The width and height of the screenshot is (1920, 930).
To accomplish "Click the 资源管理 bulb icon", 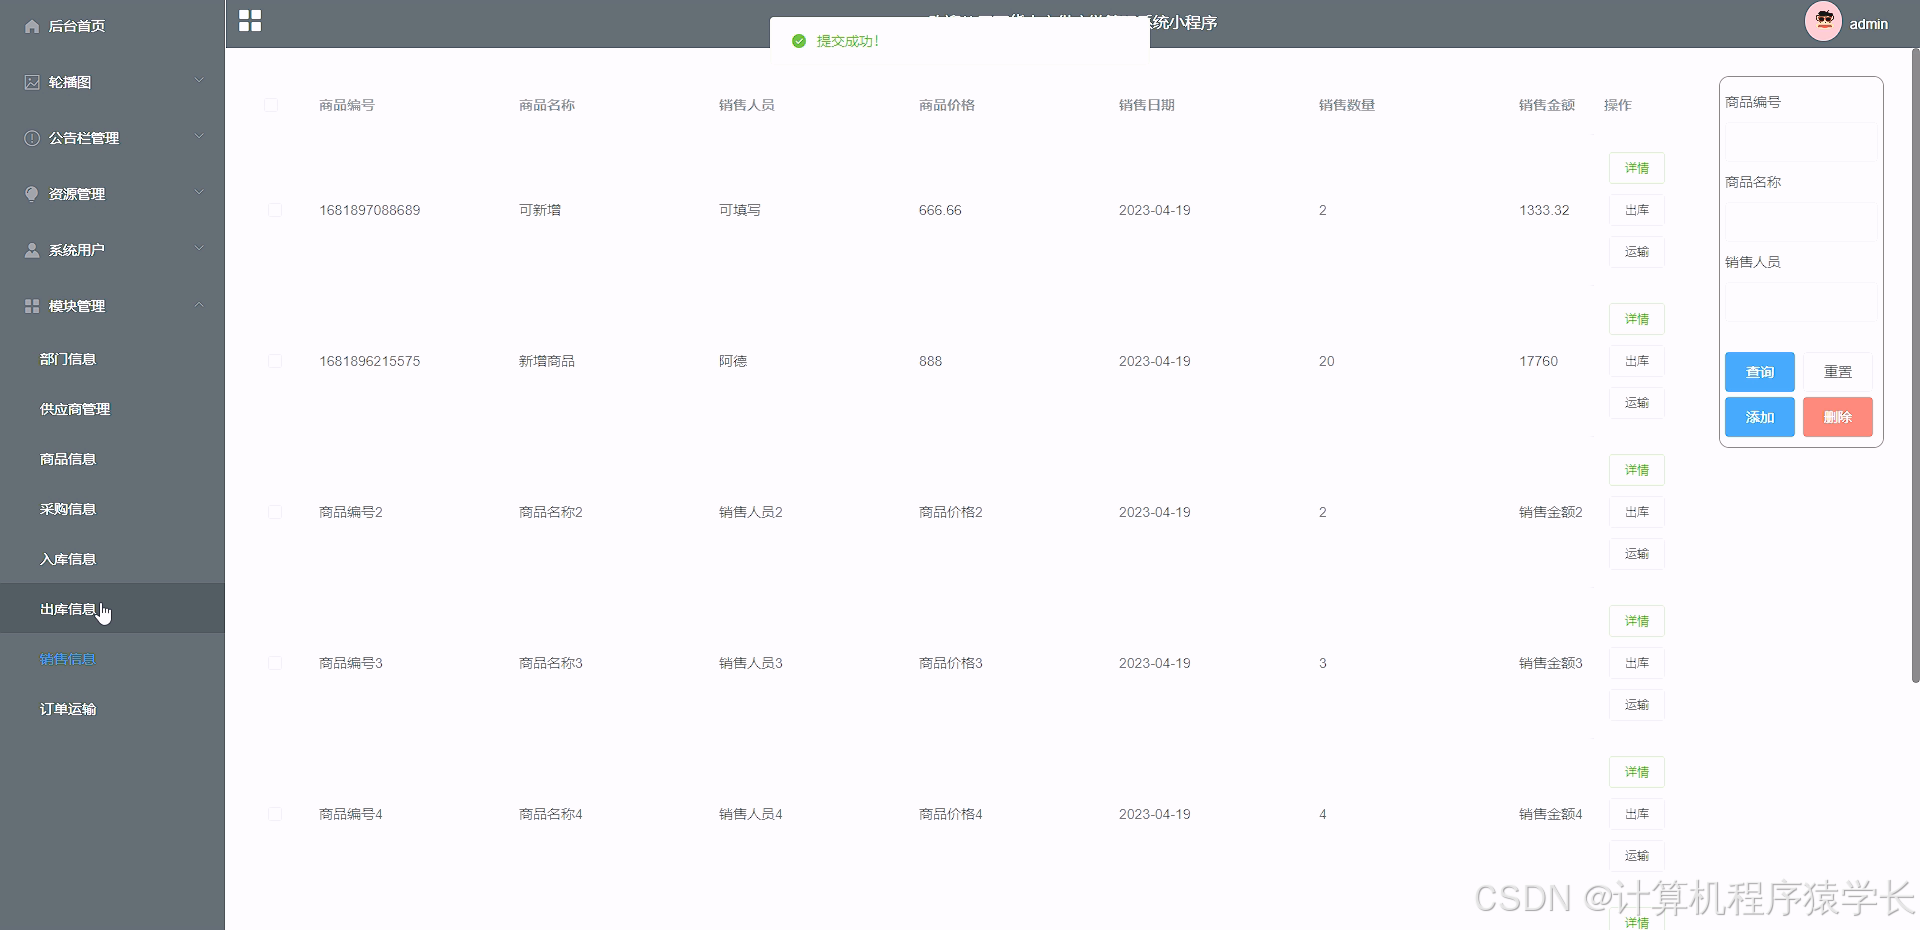I will [x=32, y=194].
